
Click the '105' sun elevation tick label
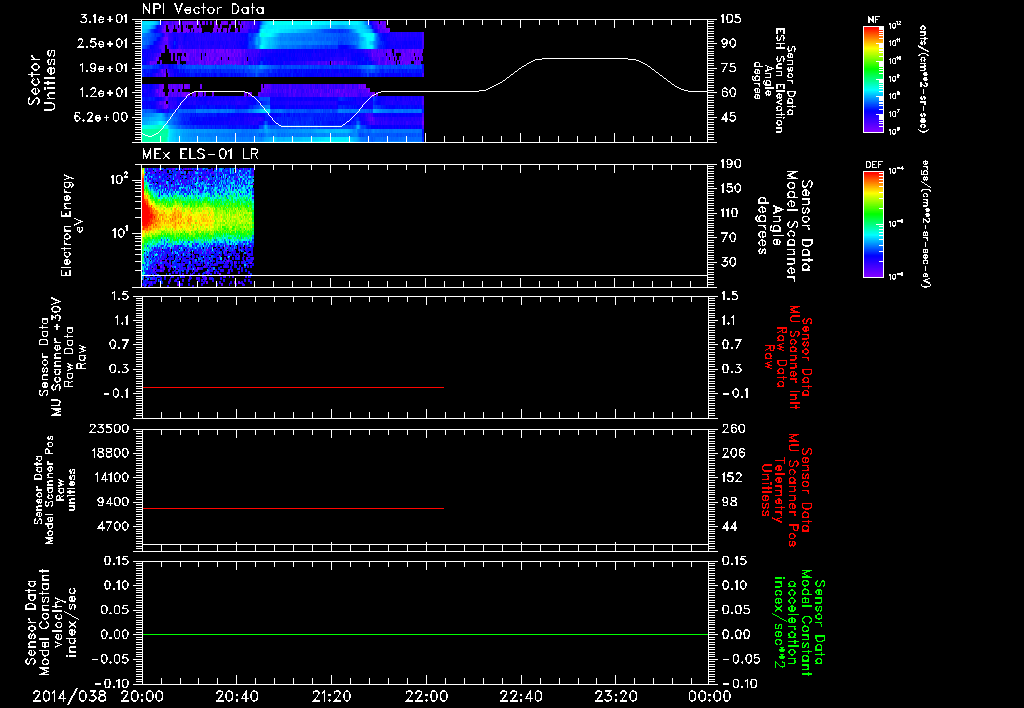731,19
